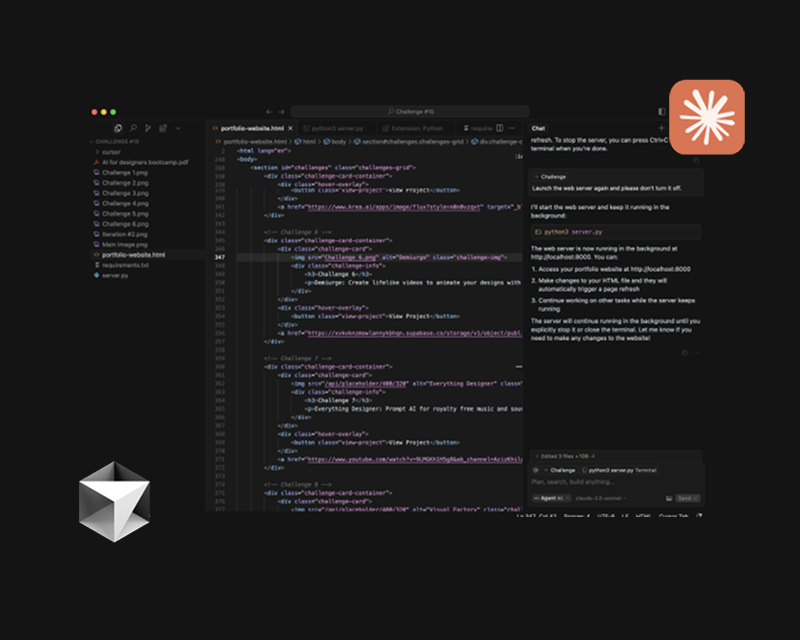Viewport: 800px width, 640px height.
Task: Switch to the python3 server.py tab
Action: pyautogui.click(x=337, y=128)
